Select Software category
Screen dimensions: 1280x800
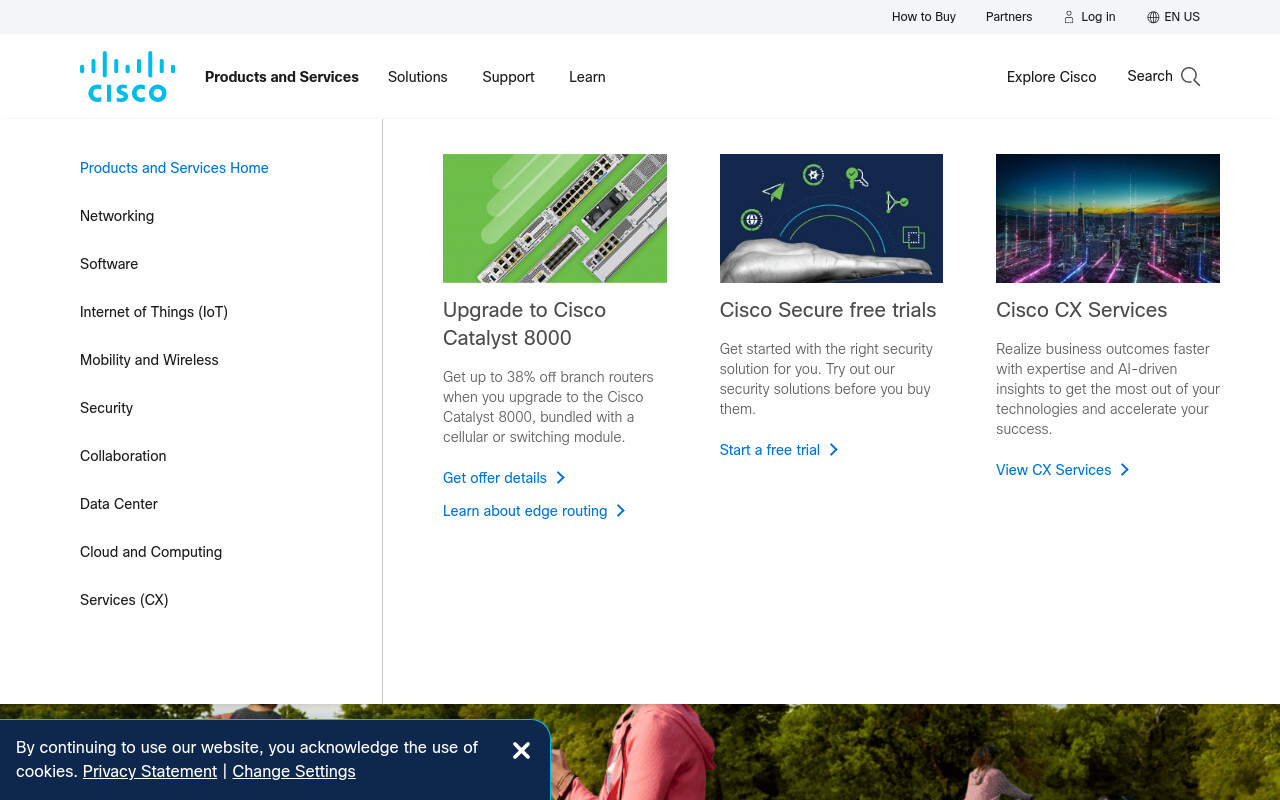pyautogui.click(x=109, y=264)
